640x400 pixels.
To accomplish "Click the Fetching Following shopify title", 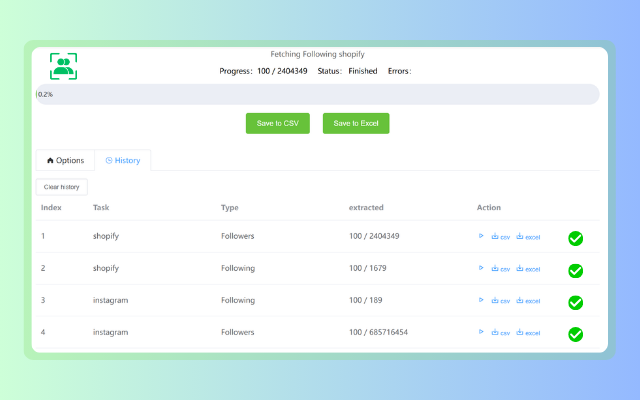I will [318, 54].
